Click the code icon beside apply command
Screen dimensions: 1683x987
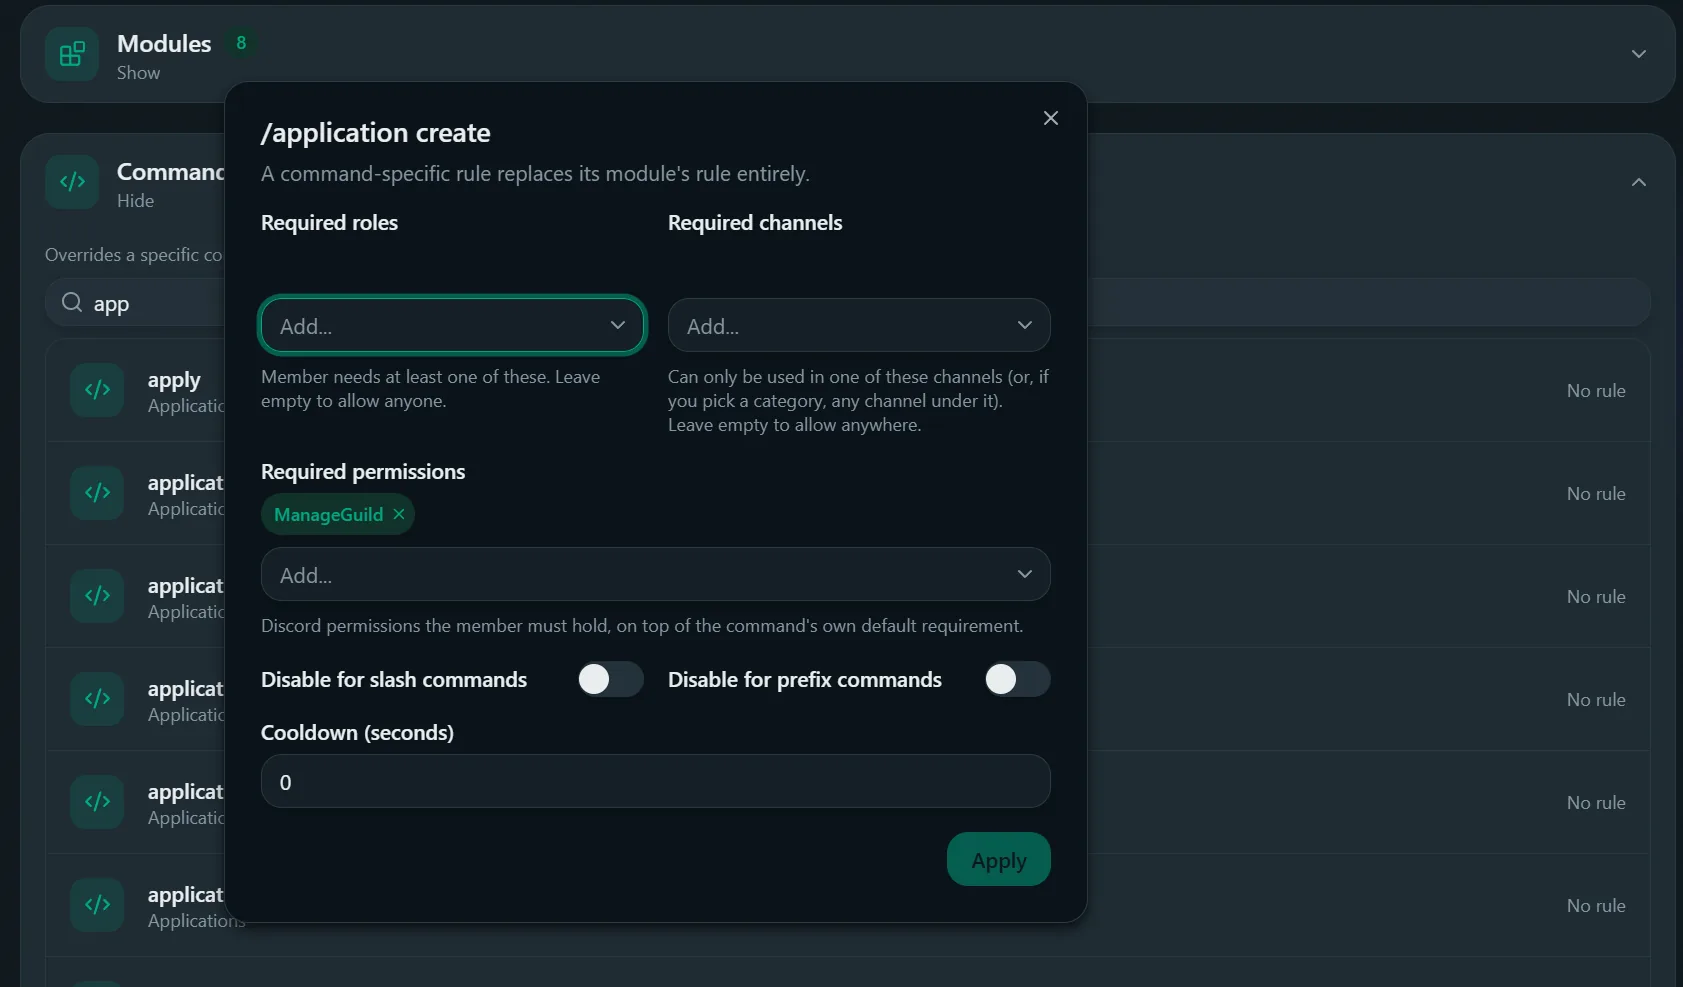pyautogui.click(x=97, y=390)
